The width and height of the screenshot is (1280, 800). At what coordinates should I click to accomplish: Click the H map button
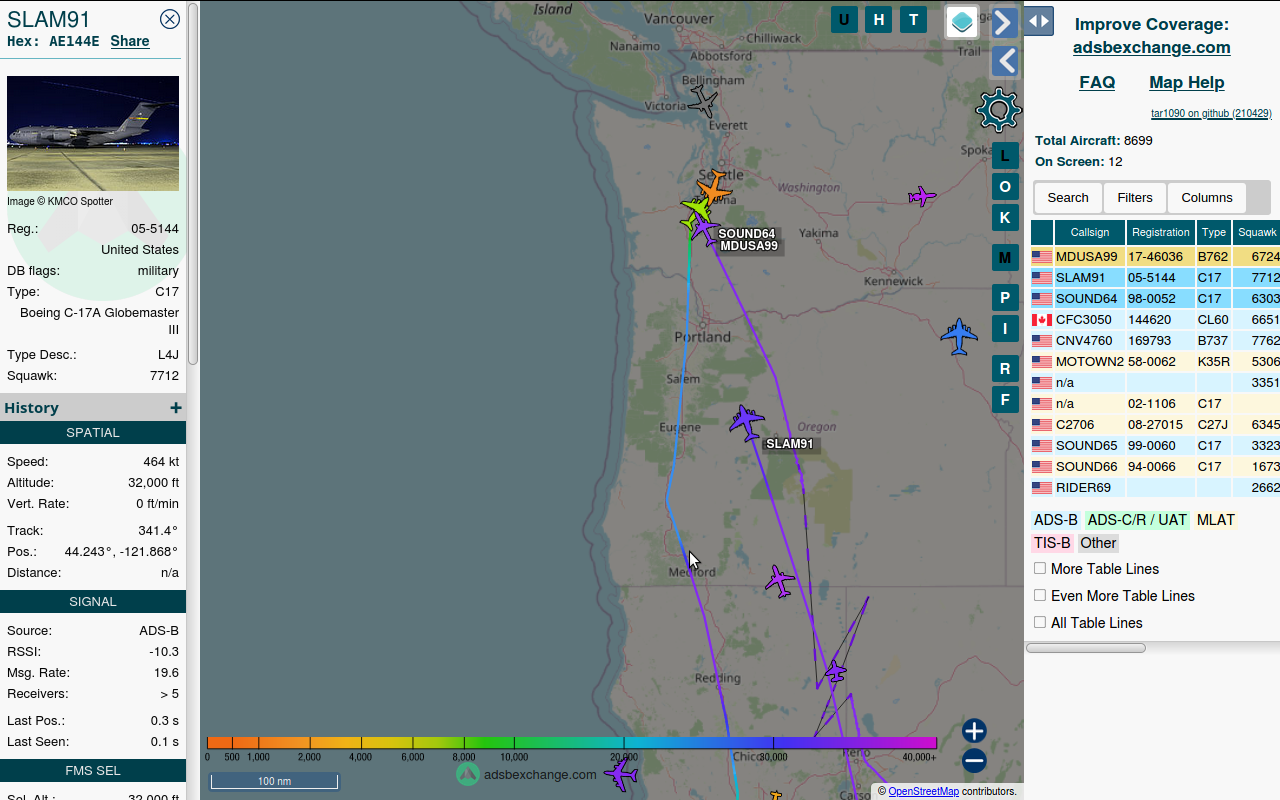click(879, 19)
